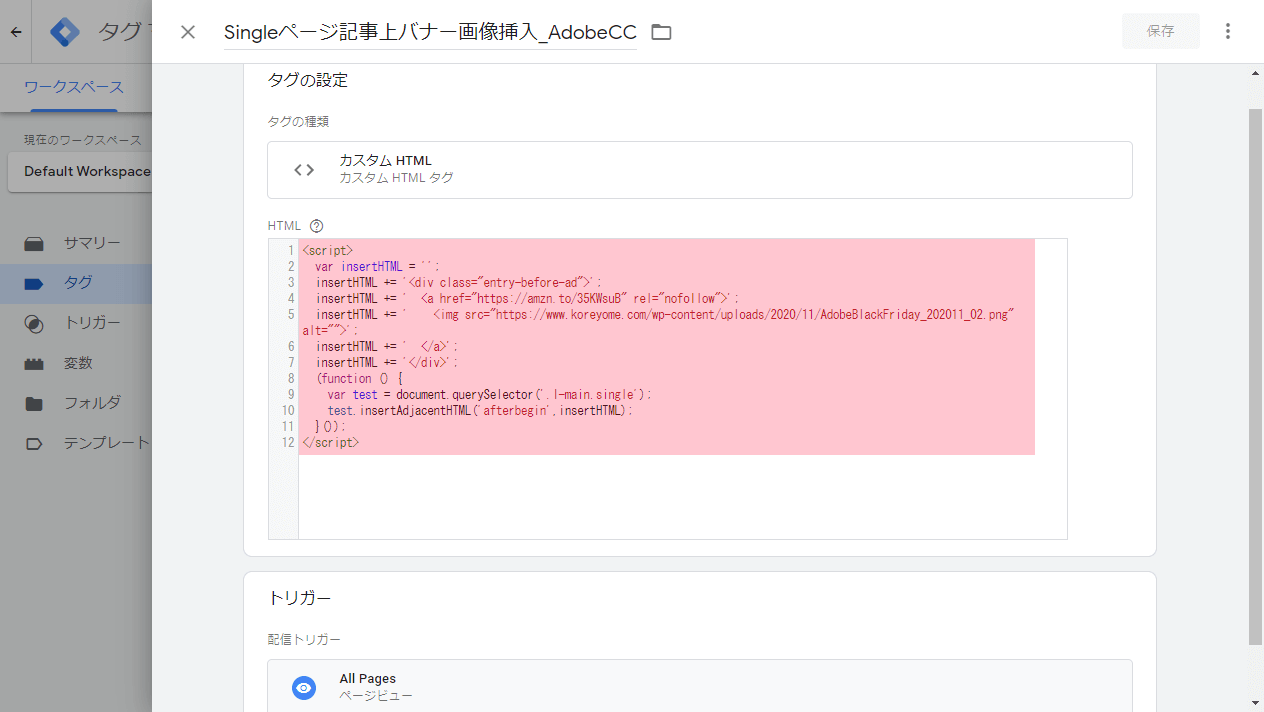Click the folder icon beside the tag name
Viewport: 1264px width, 712px height.
661,32
